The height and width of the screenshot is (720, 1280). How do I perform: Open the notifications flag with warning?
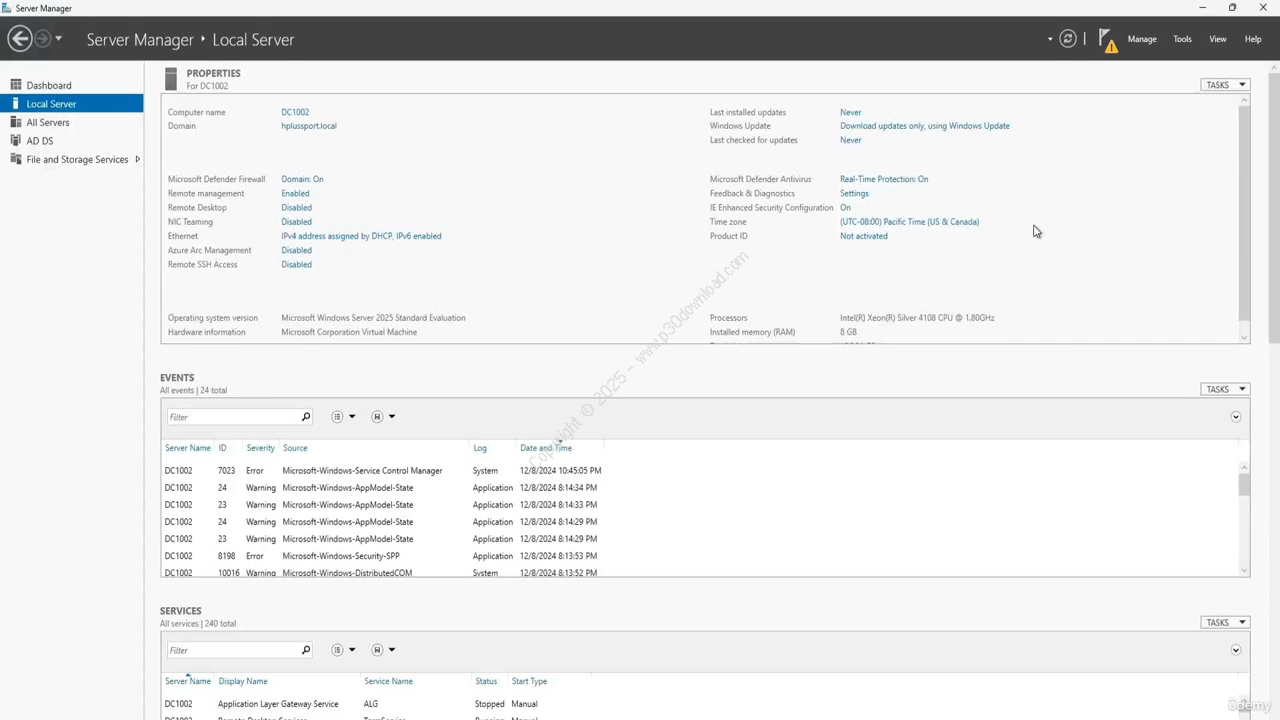1107,40
